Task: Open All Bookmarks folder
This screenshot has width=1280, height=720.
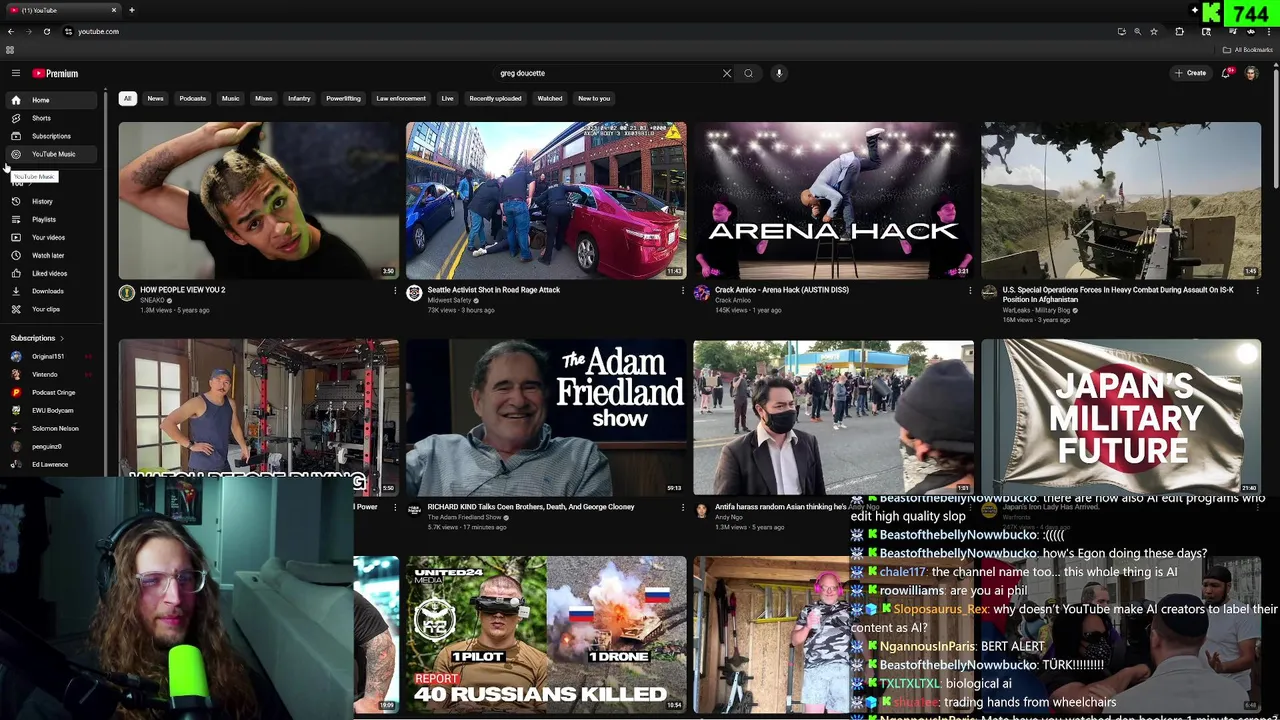Action: 1248,49
